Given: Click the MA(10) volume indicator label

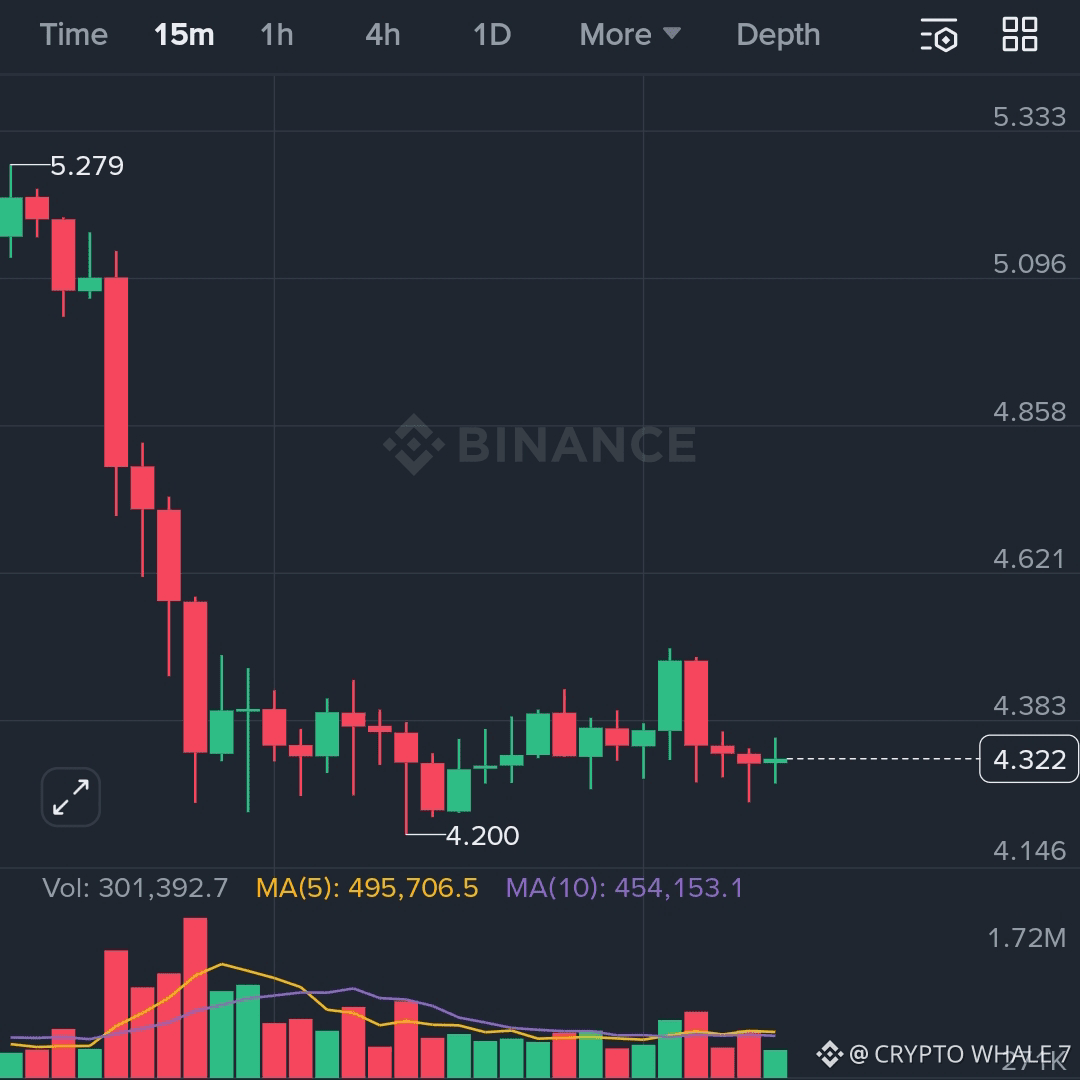Looking at the screenshot, I should (625, 888).
